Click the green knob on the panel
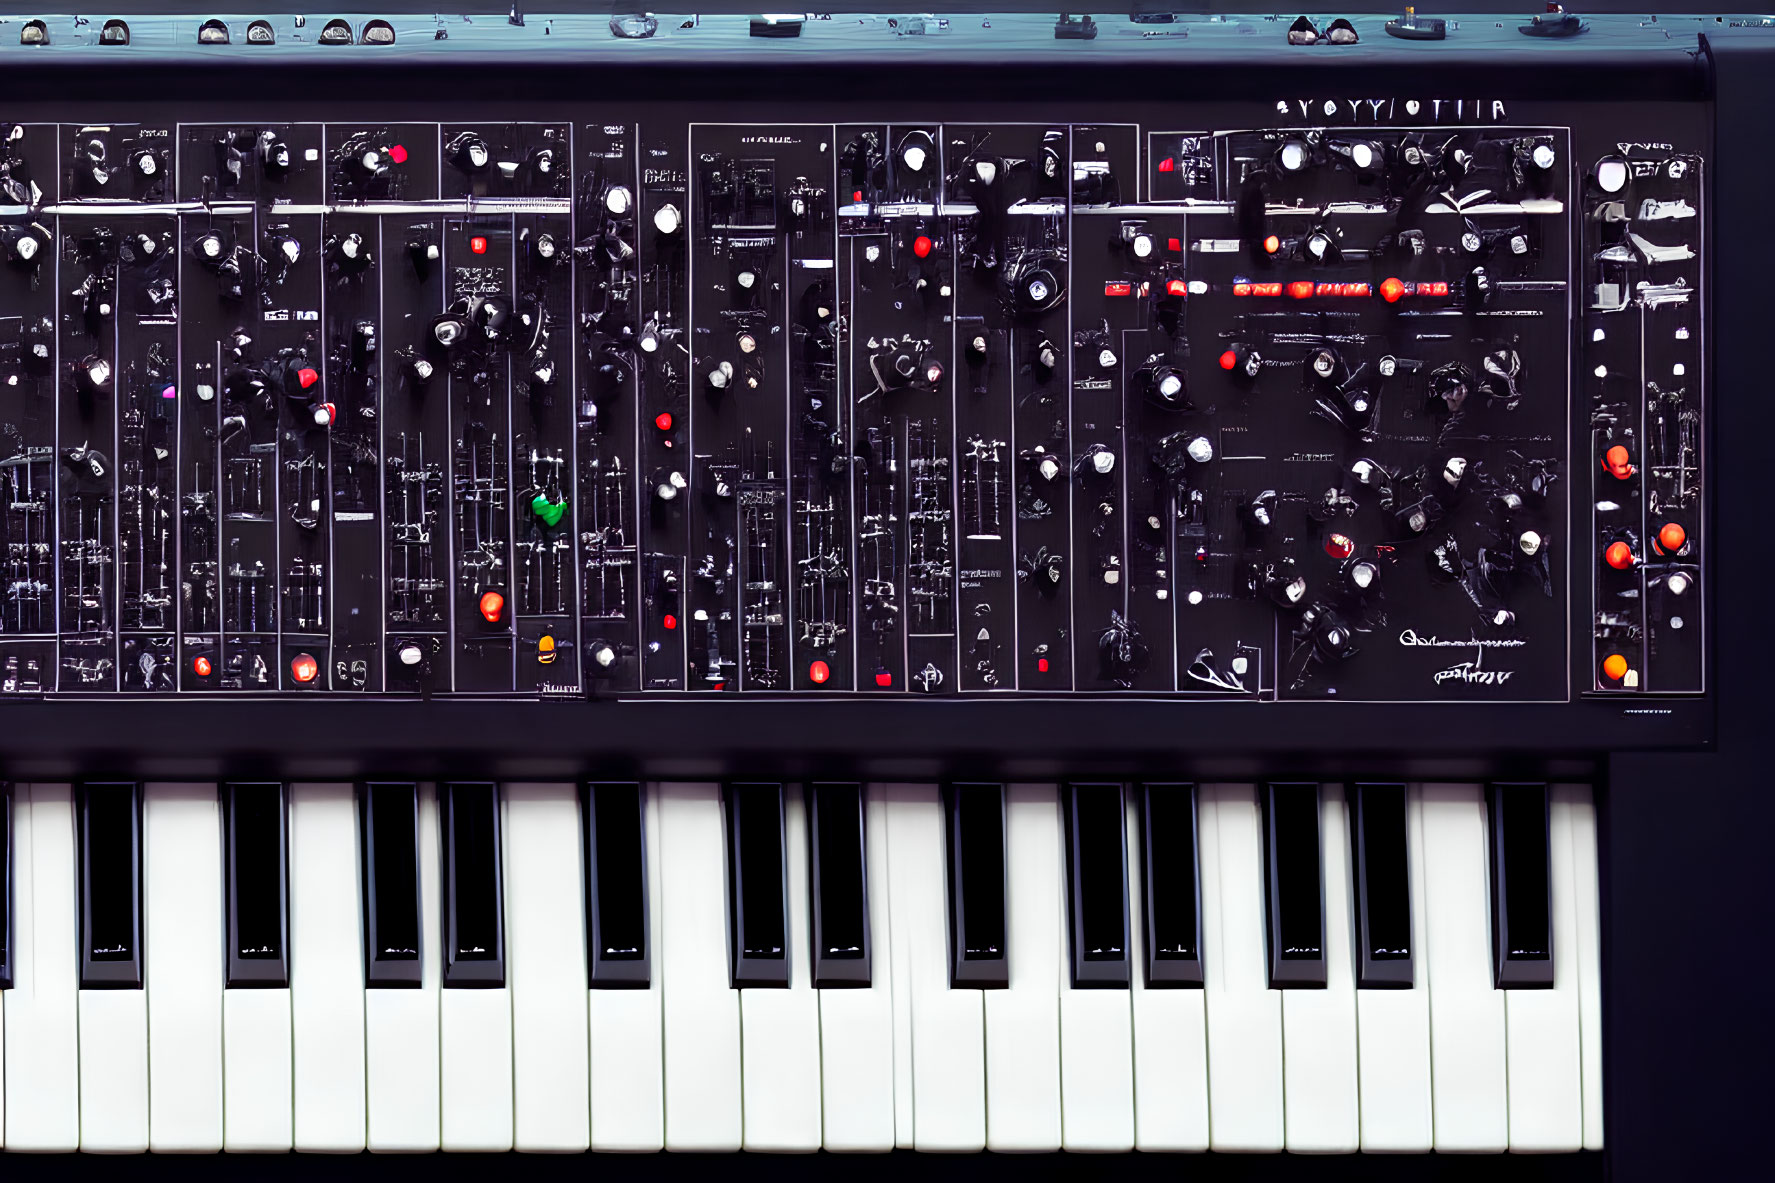The height and width of the screenshot is (1183, 1775). coord(548,509)
